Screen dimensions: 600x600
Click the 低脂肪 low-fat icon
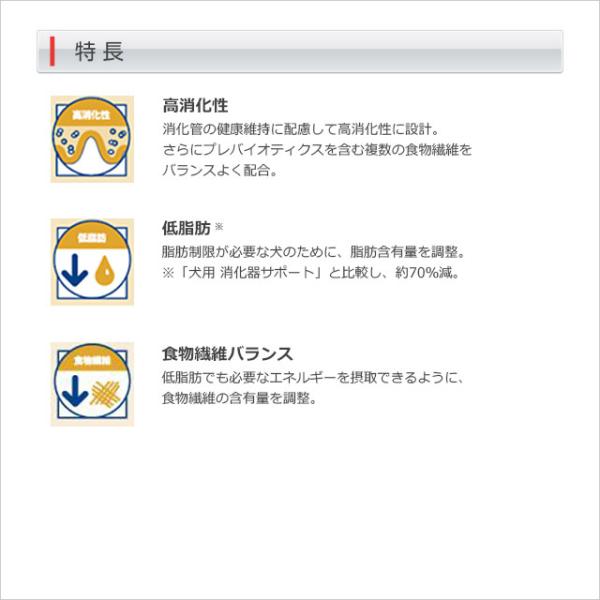pos(92,262)
